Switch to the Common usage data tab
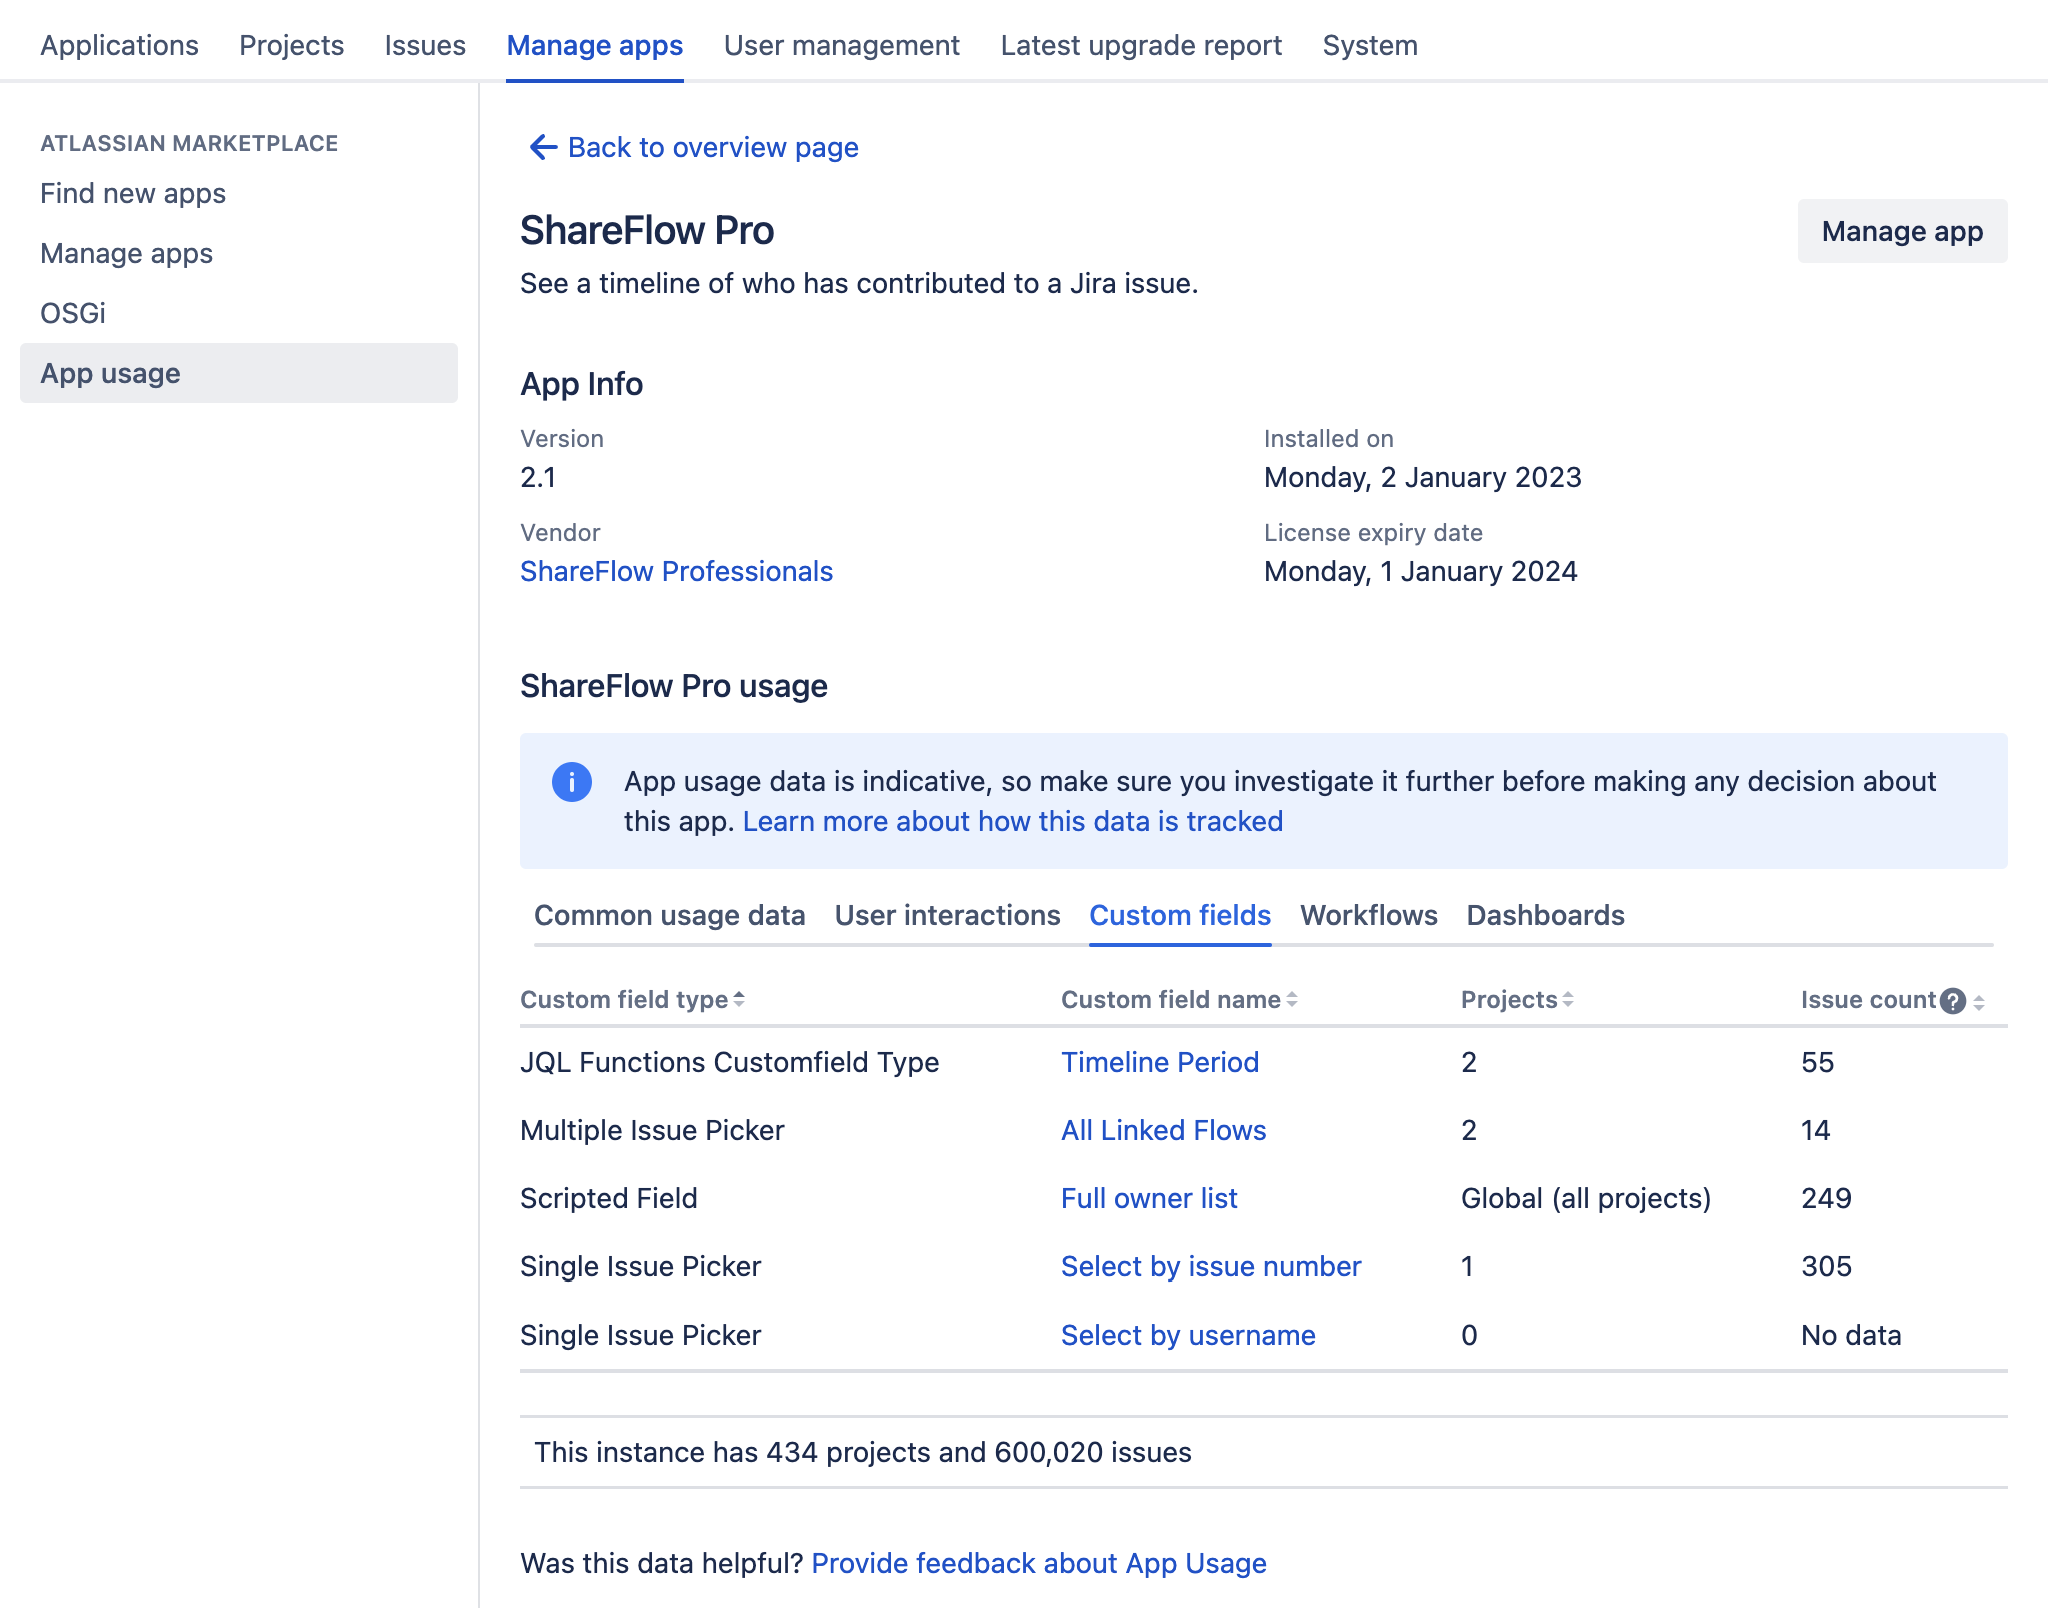 (x=670, y=915)
